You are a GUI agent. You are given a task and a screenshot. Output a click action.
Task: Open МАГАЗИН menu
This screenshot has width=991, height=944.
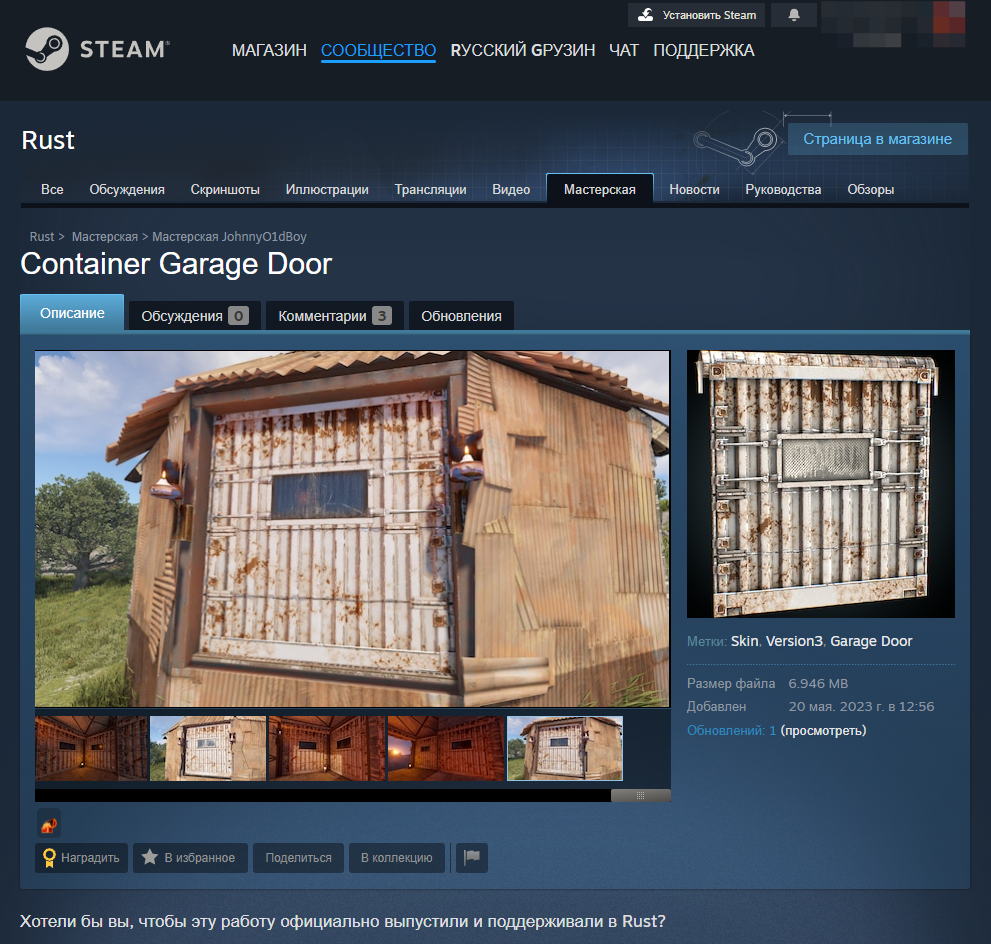pyautogui.click(x=269, y=50)
